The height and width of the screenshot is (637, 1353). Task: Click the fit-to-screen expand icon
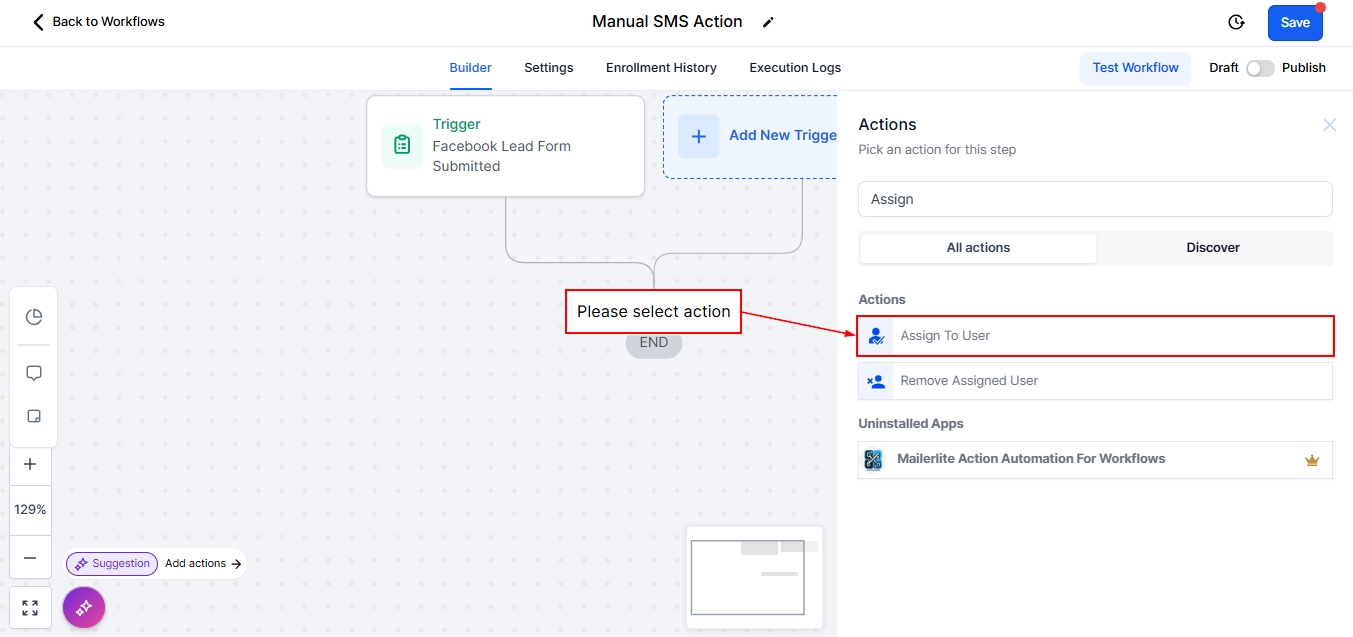point(30,608)
